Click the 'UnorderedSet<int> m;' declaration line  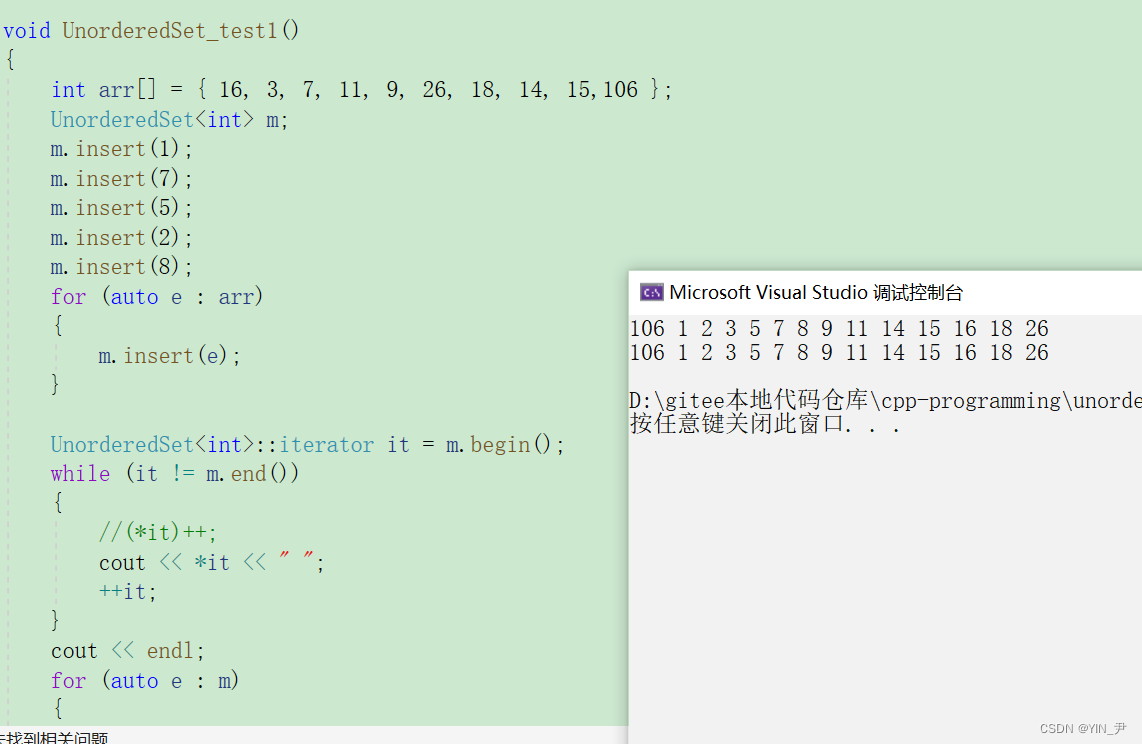[x=169, y=119]
